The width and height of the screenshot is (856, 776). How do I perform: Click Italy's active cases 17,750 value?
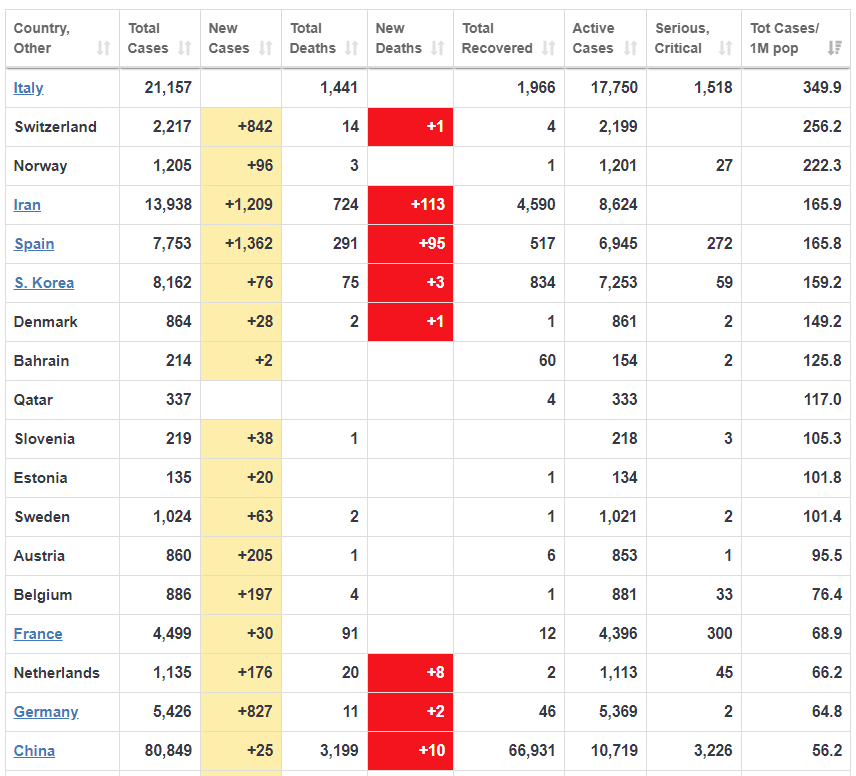click(x=614, y=87)
